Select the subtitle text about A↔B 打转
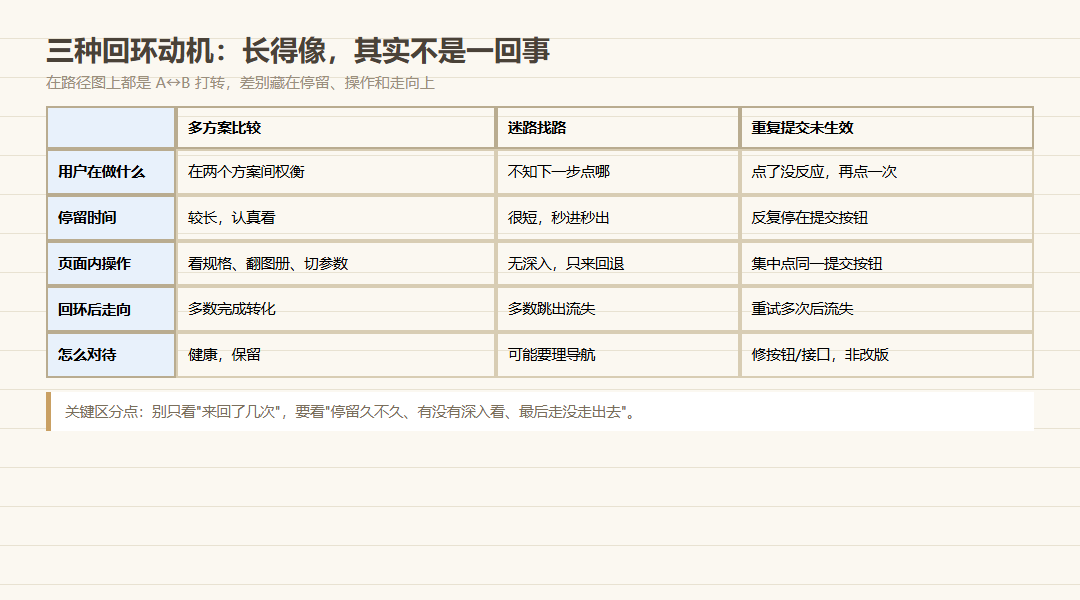 click(x=240, y=83)
